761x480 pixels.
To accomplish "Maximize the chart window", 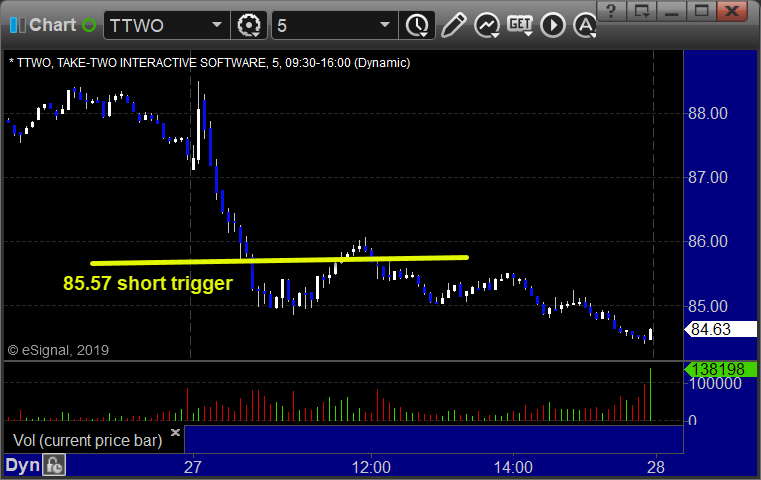I will point(701,10).
